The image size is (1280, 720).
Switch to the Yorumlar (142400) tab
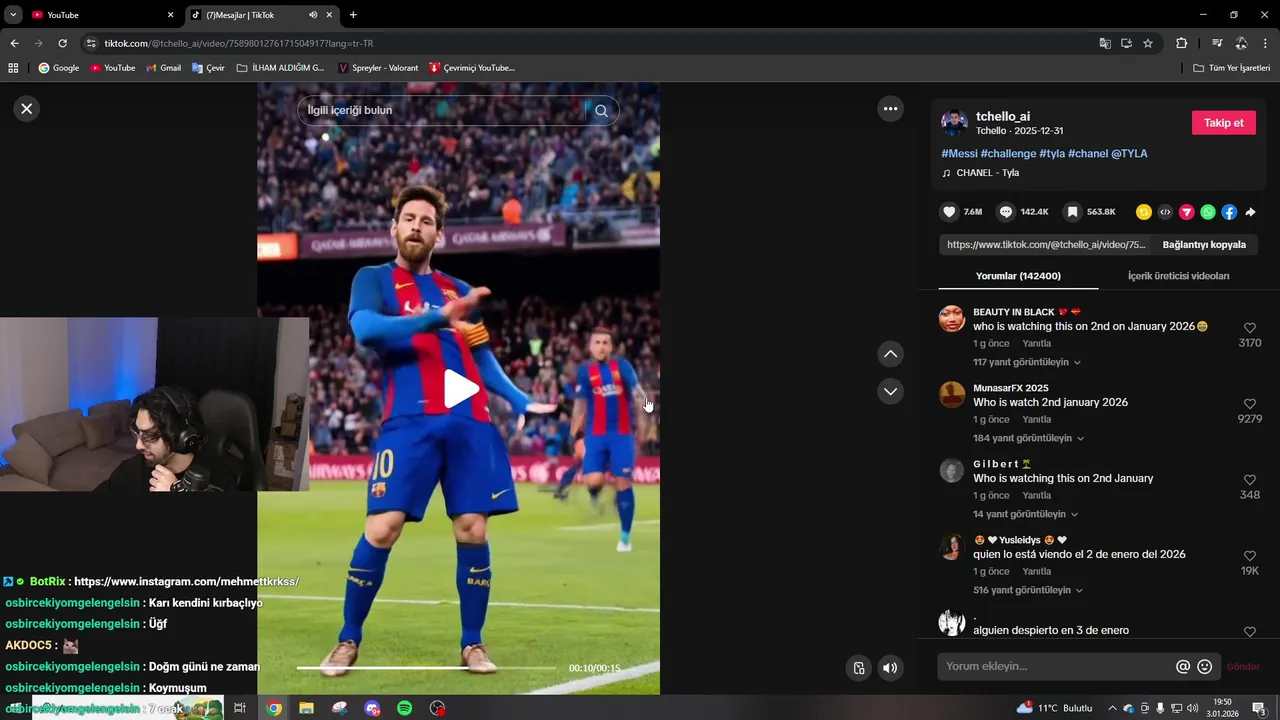tap(1018, 276)
